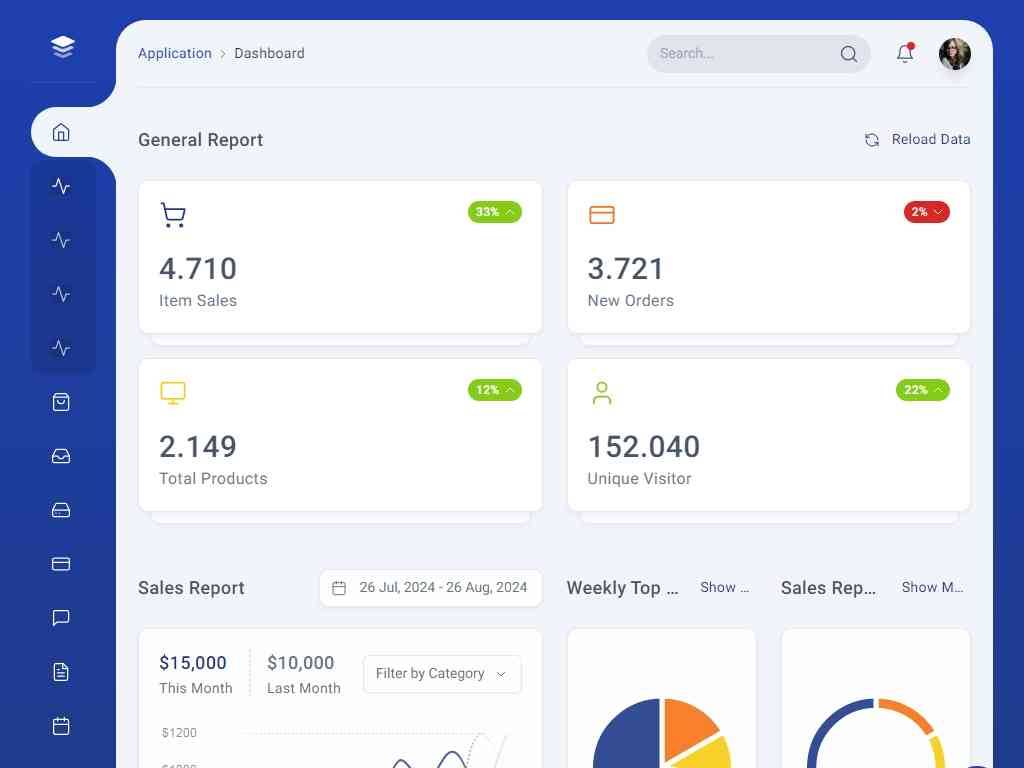
Task: Click the Application breadcrumb link
Action: pos(175,54)
